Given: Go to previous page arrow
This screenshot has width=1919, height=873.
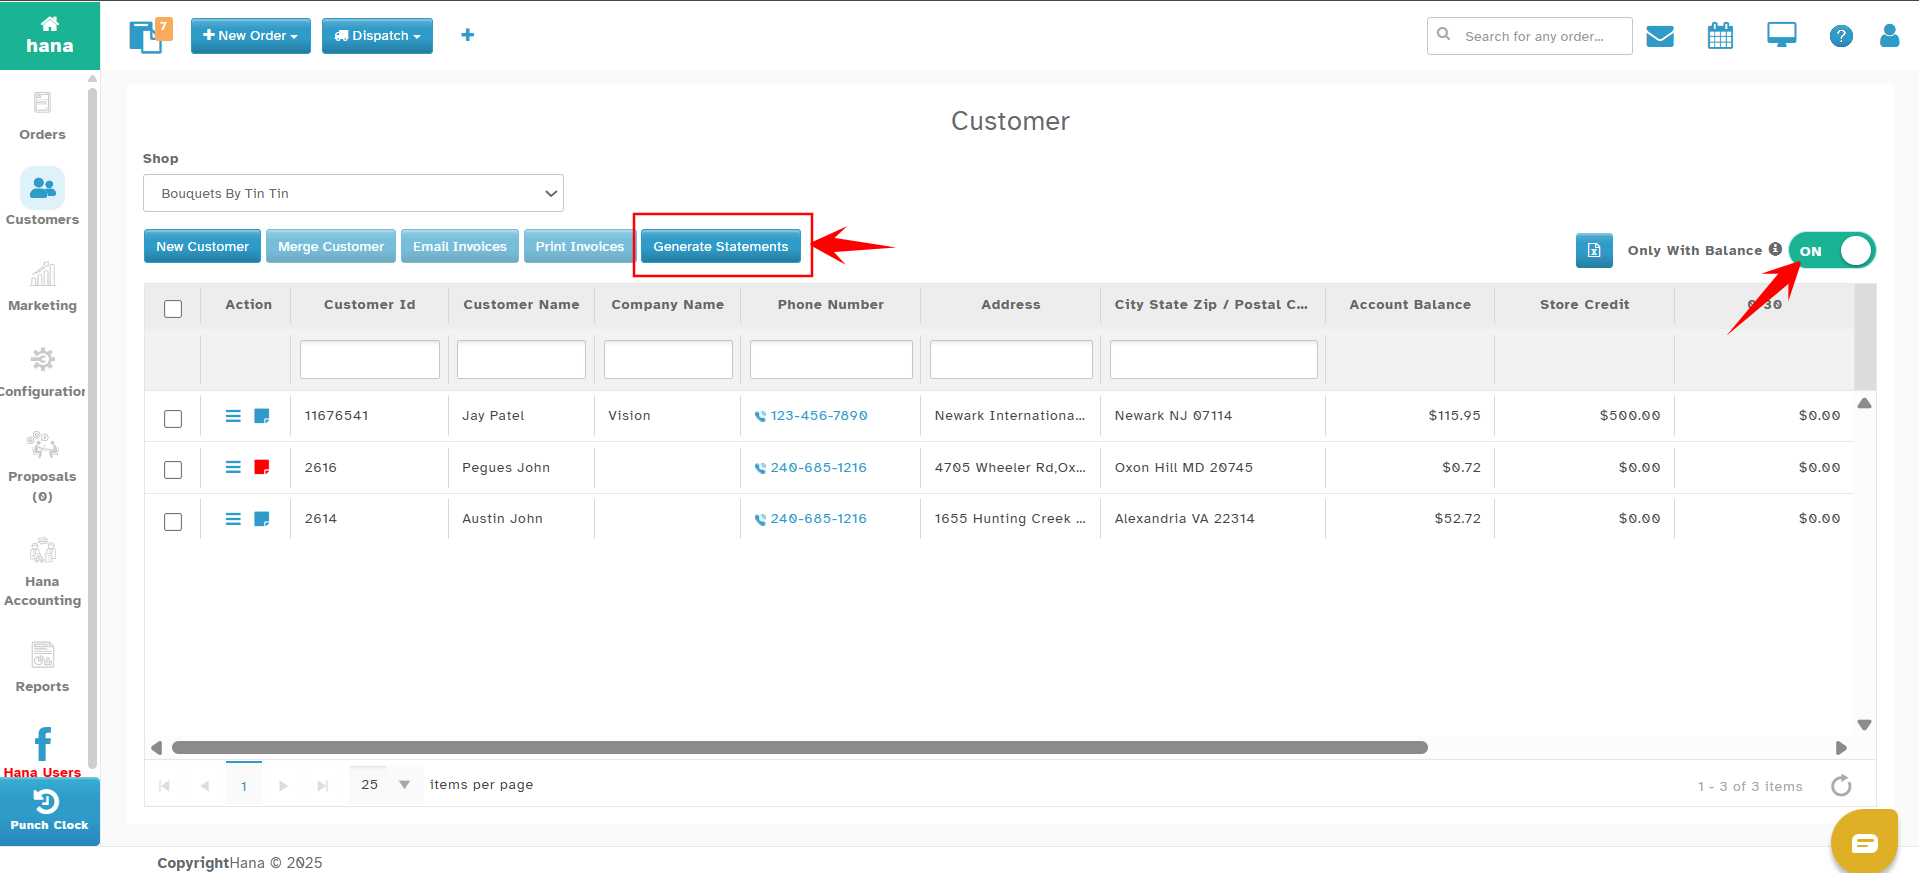Looking at the screenshot, I should click(205, 786).
